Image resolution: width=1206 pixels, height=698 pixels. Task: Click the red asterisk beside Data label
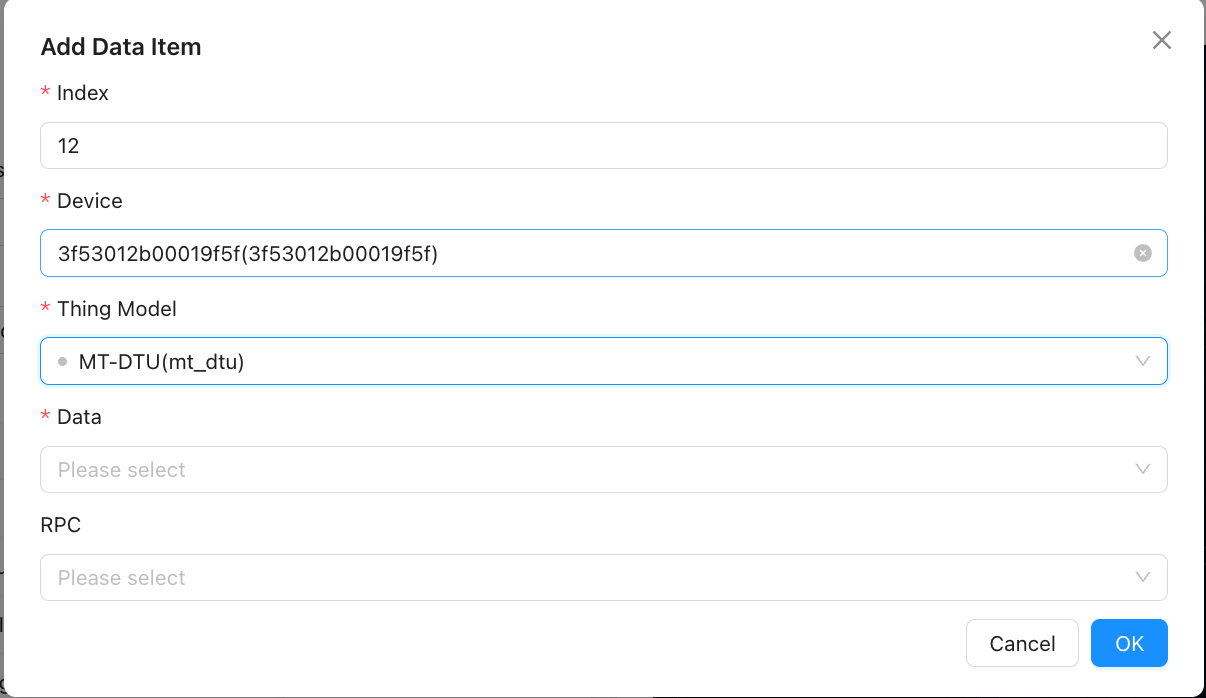pyautogui.click(x=45, y=417)
